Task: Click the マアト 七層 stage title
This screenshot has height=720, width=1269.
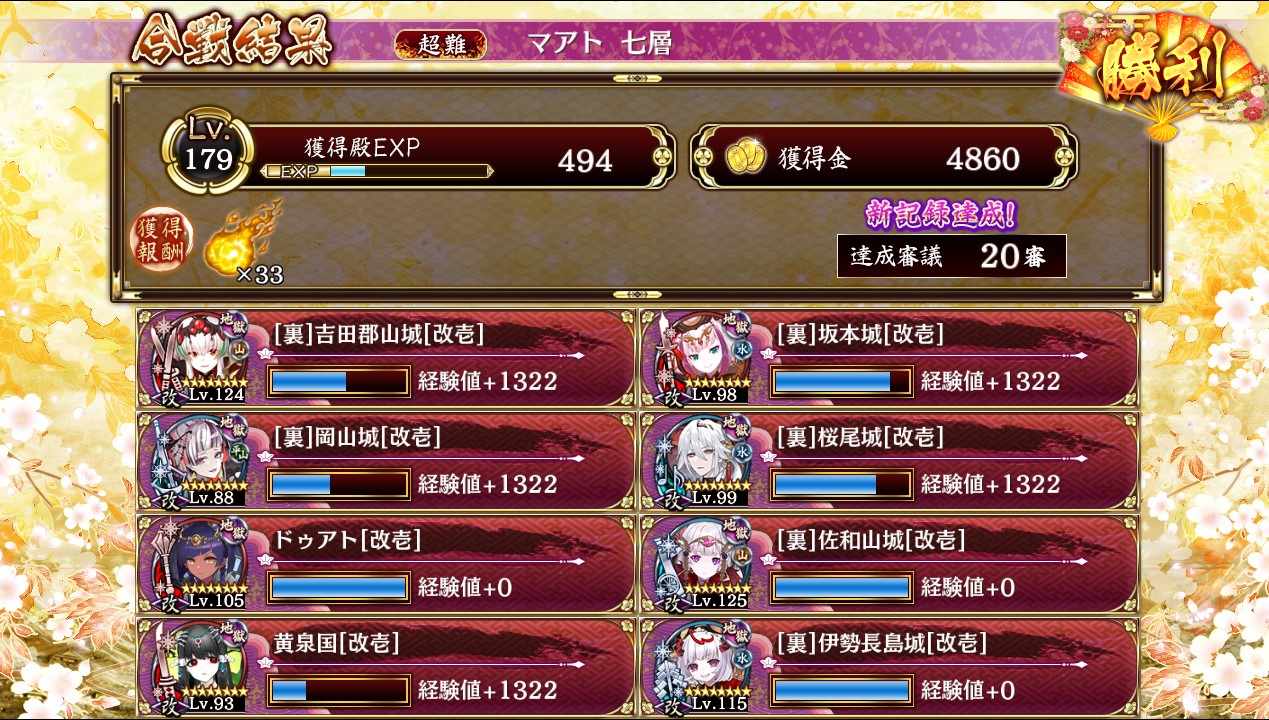Action: tap(599, 43)
